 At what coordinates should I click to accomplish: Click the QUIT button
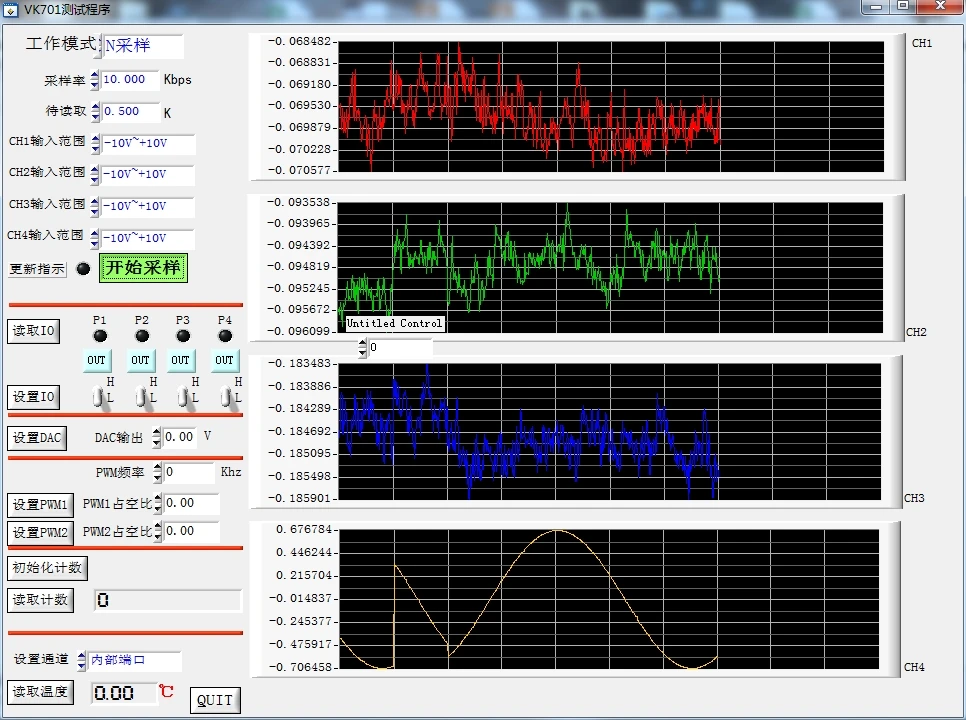click(215, 700)
